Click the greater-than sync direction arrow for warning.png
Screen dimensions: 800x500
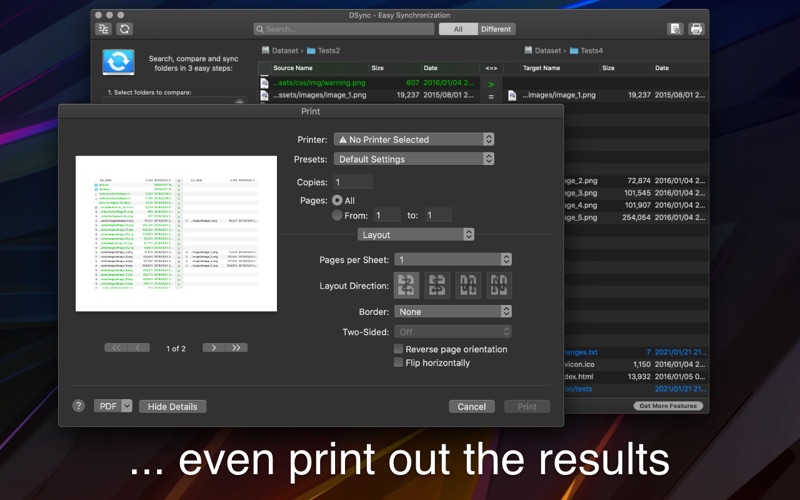(491, 84)
